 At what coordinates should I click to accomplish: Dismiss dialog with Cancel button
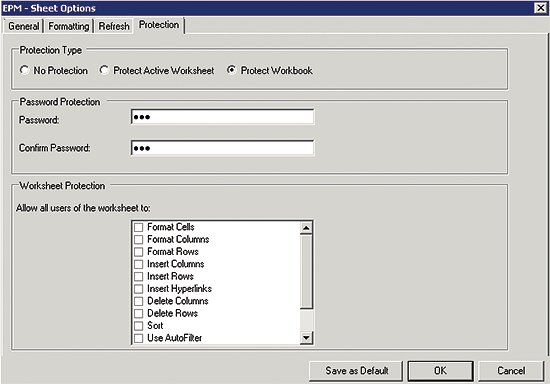[511, 371]
